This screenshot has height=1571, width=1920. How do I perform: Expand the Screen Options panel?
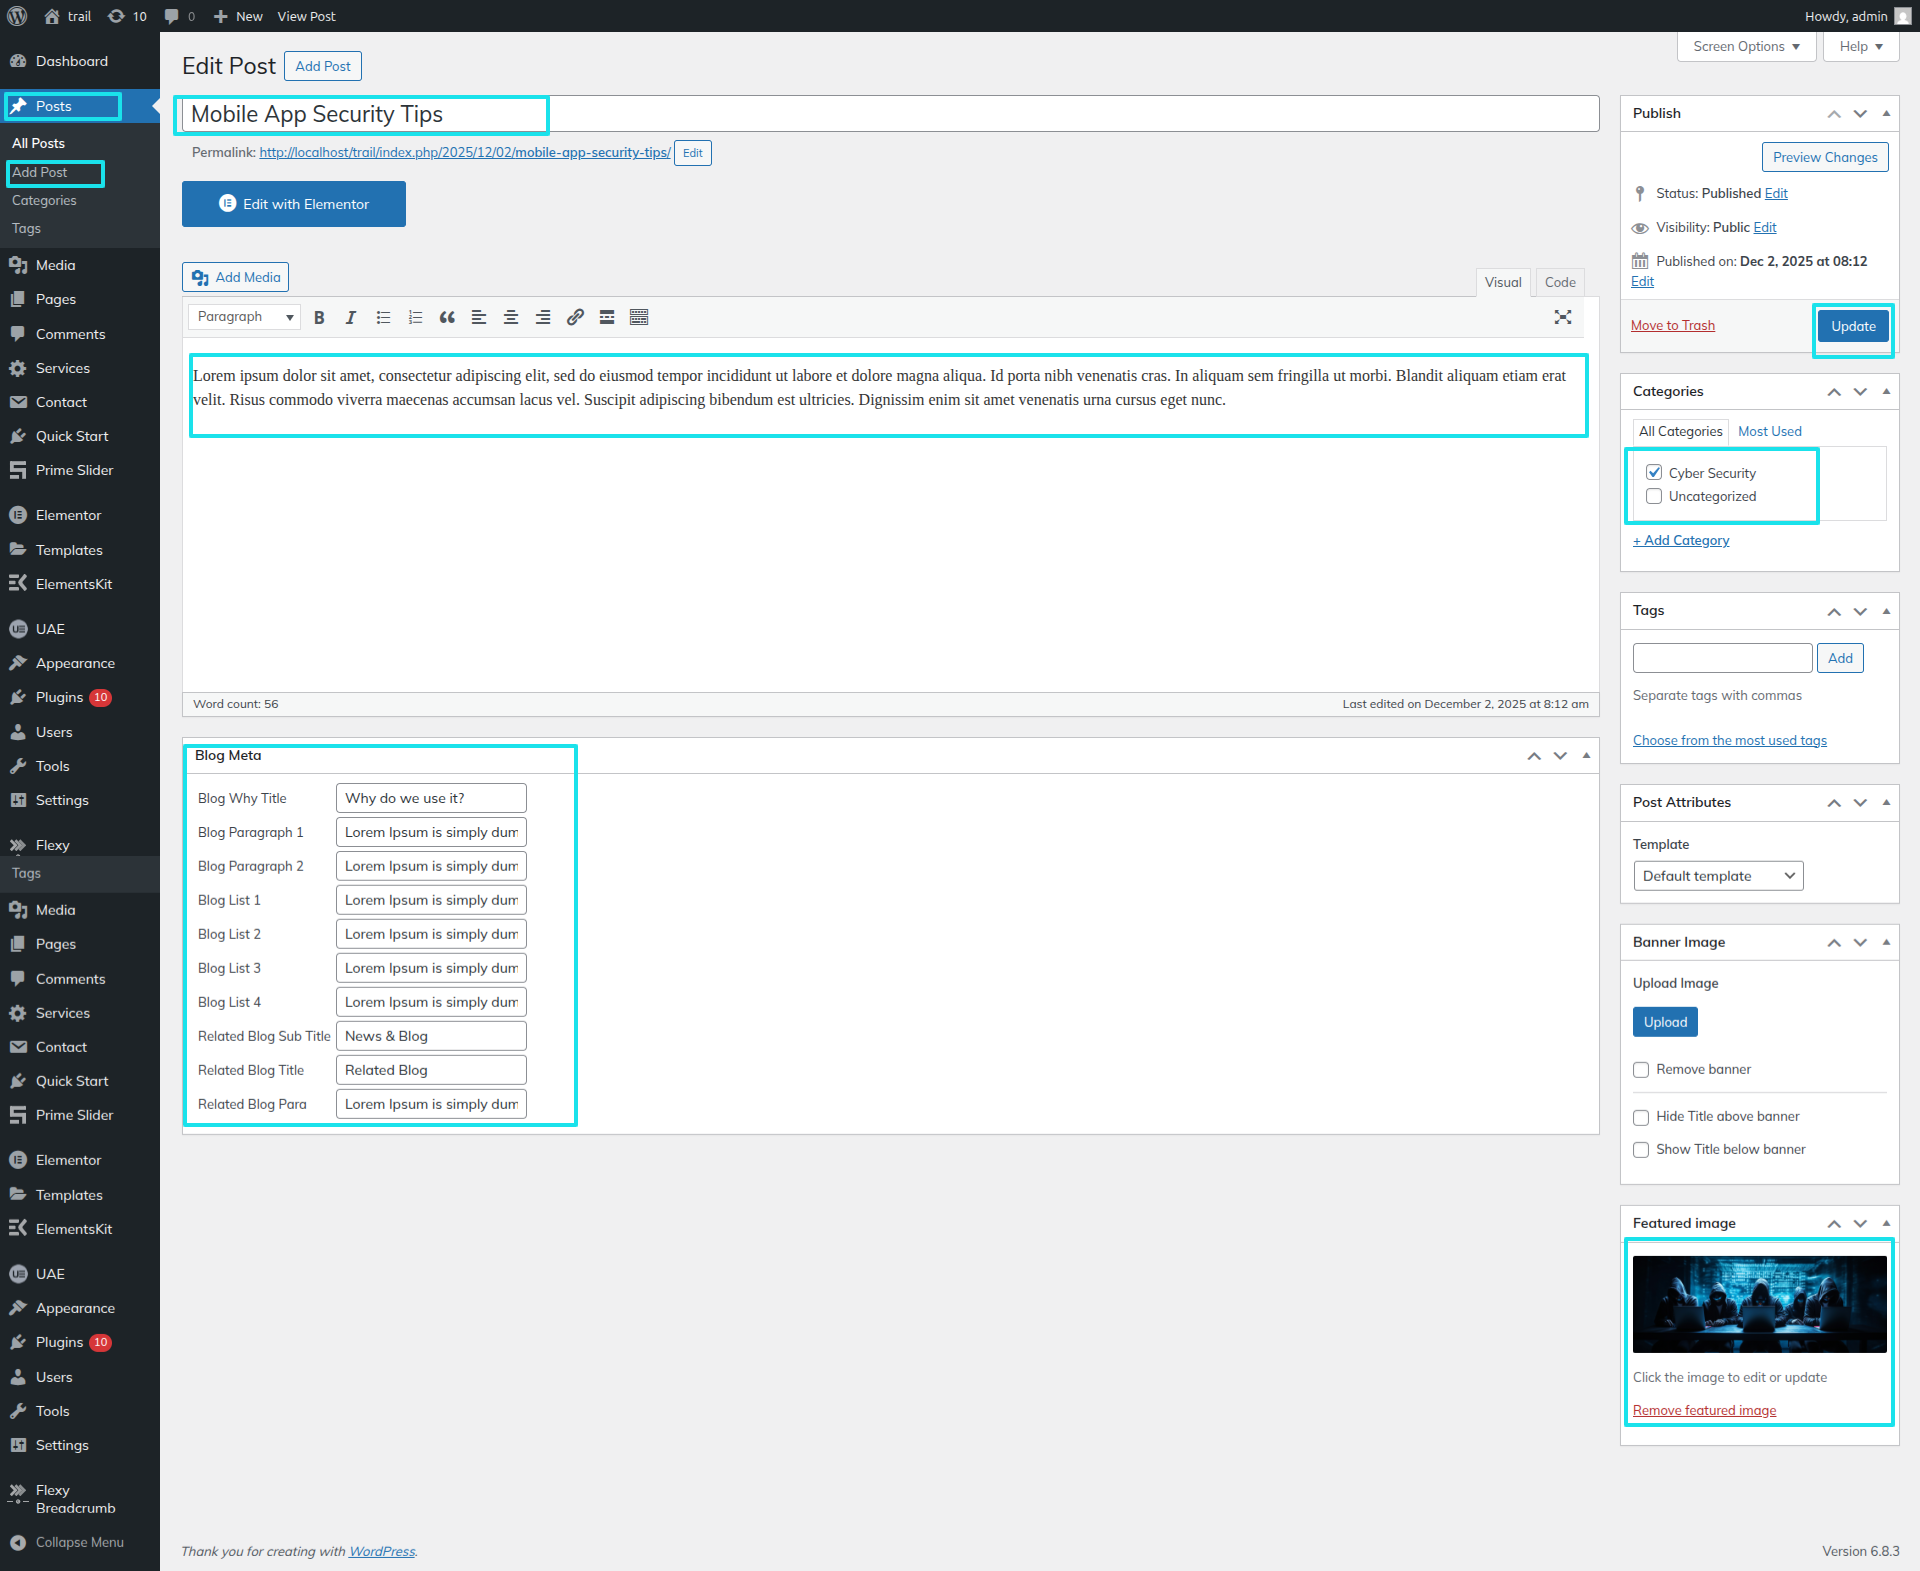pyautogui.click(x=1746, y=47)
